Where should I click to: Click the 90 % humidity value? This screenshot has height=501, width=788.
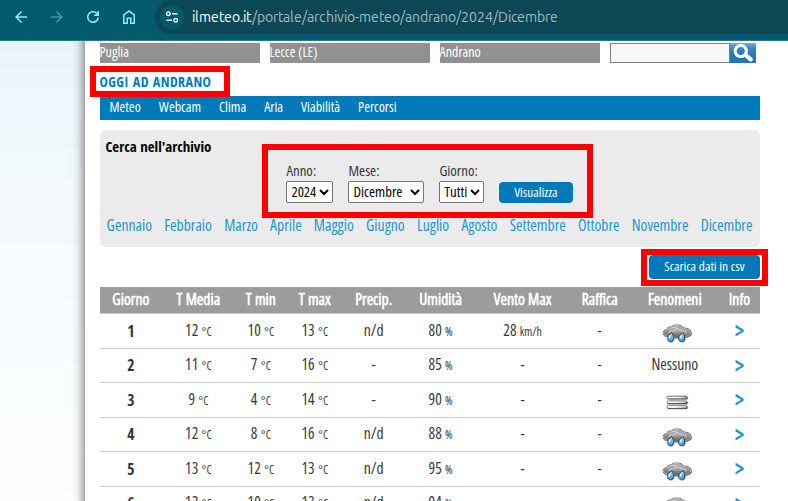coord(440,399)
